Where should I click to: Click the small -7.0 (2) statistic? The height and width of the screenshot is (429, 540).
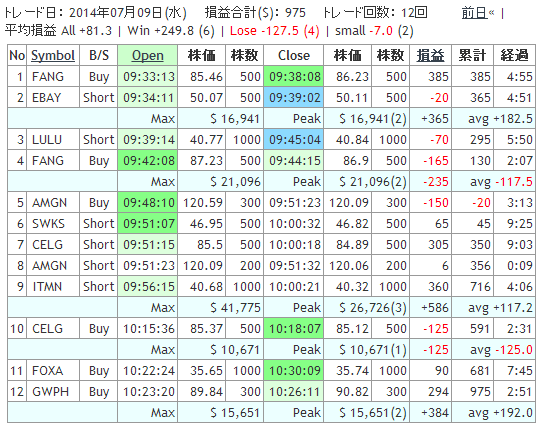(374, 31)
